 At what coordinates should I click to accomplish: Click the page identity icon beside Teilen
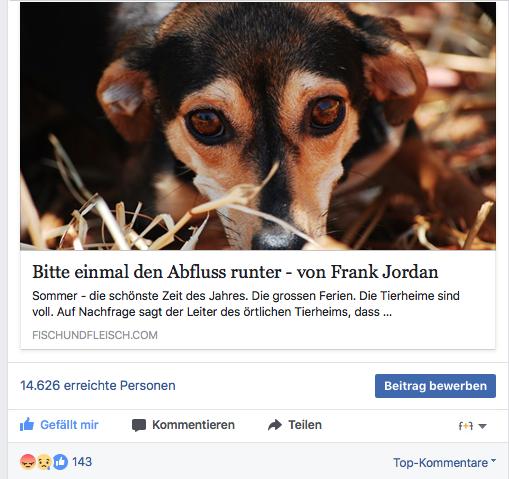tap(466, 426)
